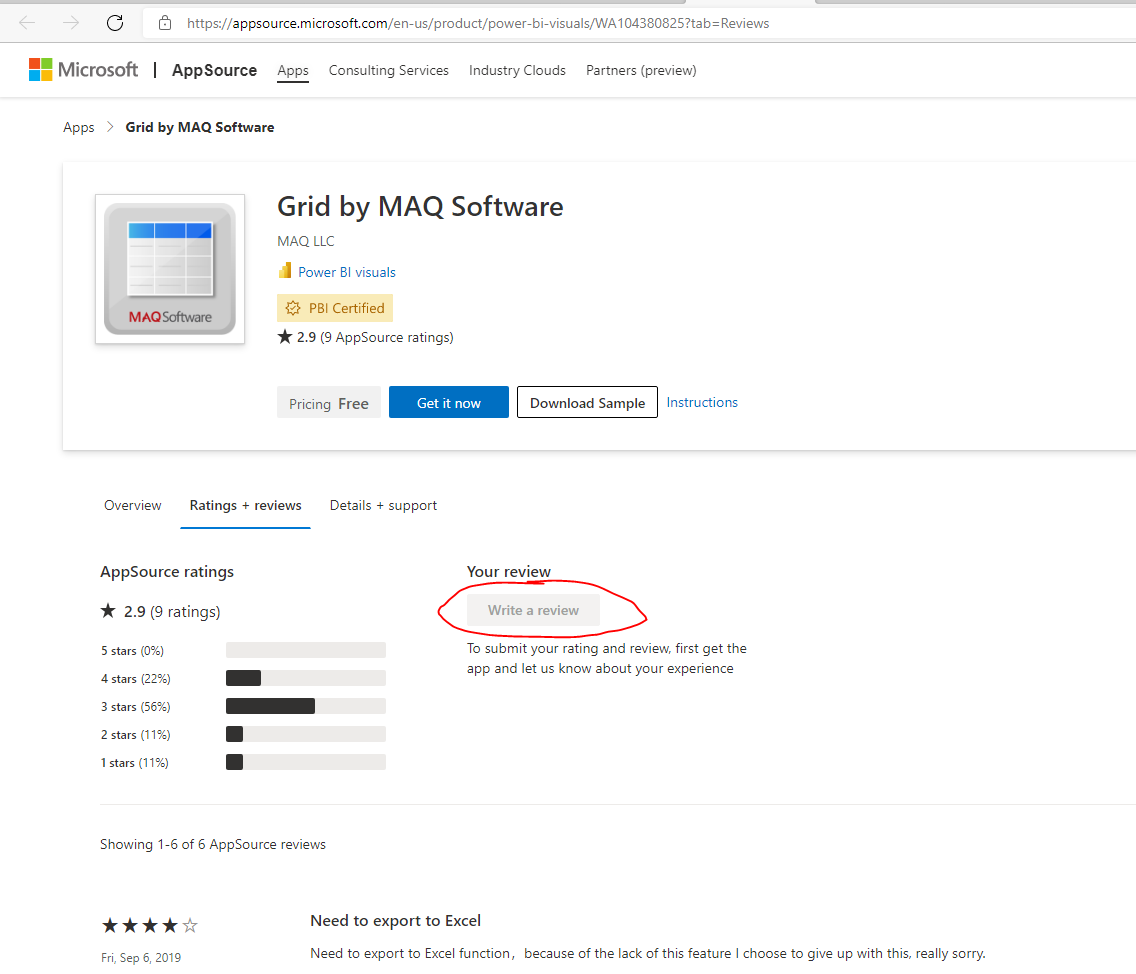The image size is (1136, 974).
Task: Open the Instructions link
Action: (x=702, y=402)
